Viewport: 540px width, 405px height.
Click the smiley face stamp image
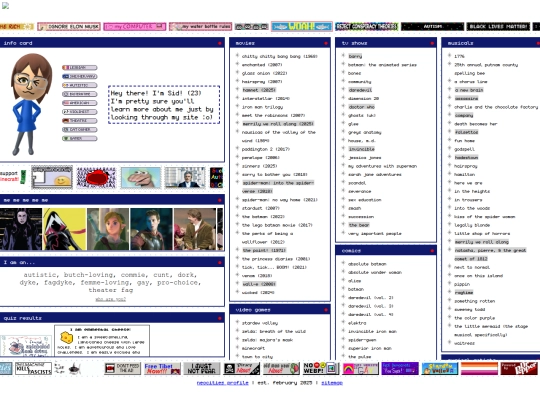click(52, 177)
